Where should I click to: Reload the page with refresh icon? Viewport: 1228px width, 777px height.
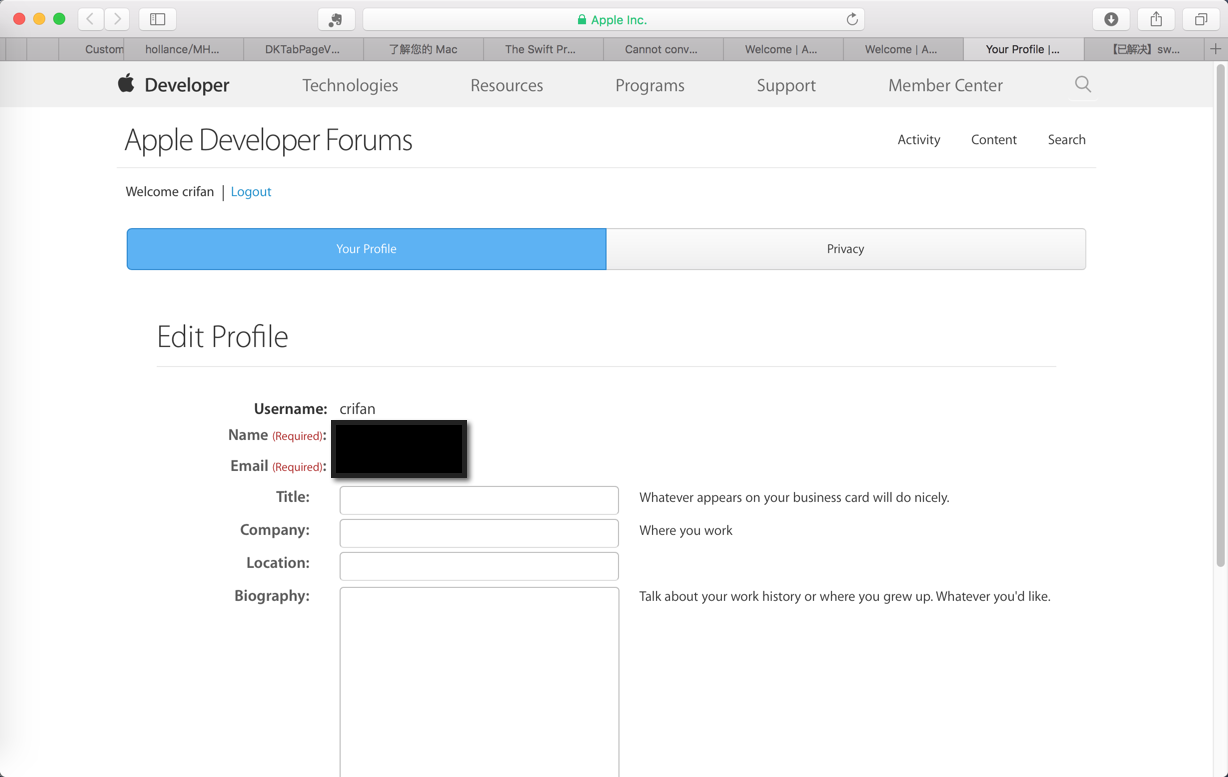click(x=852, y=19)
